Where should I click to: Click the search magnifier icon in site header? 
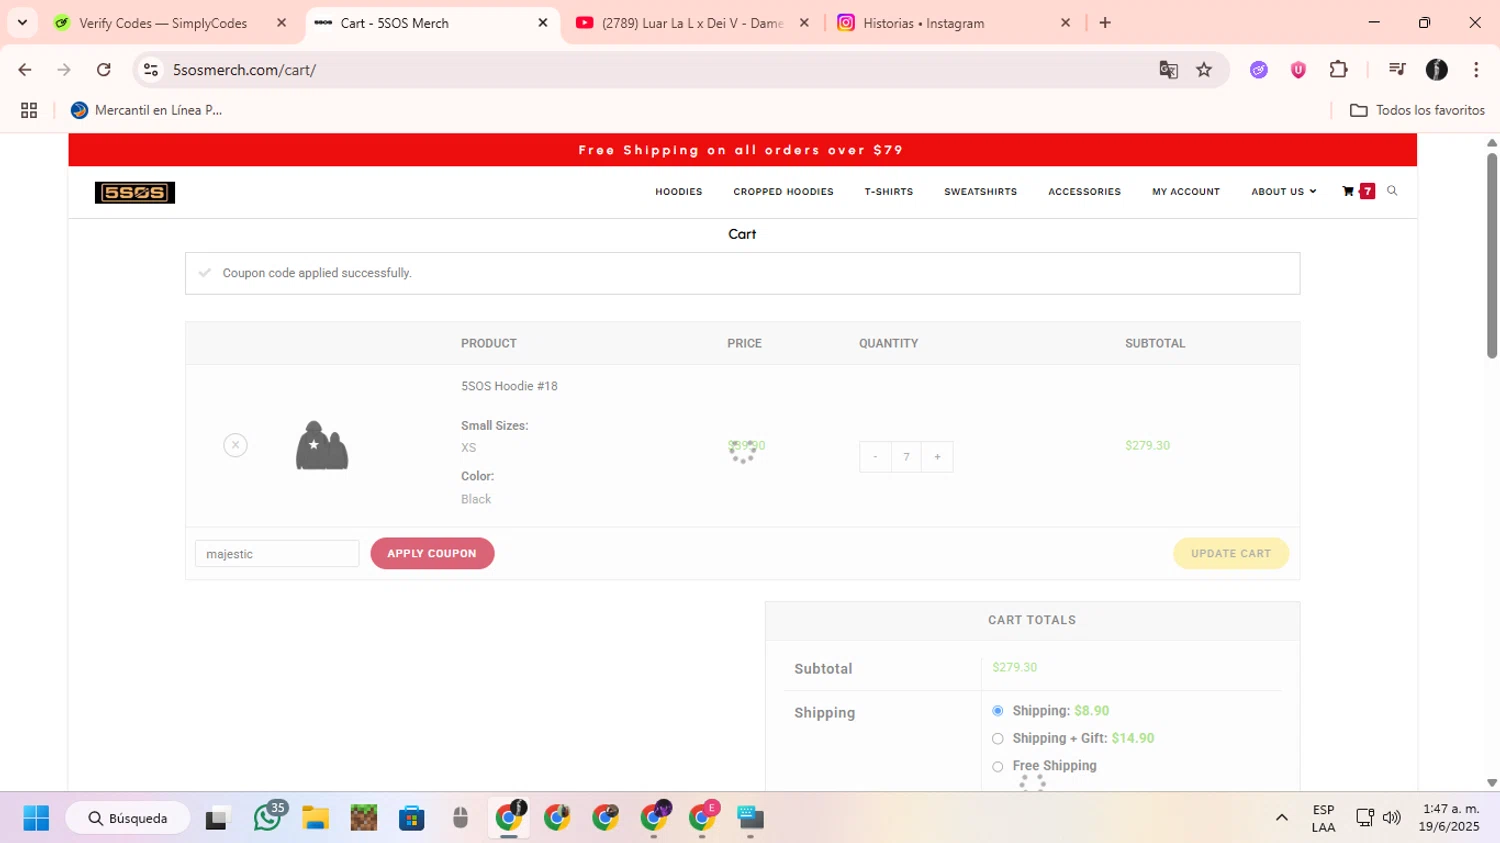[x=1392, y=191]
